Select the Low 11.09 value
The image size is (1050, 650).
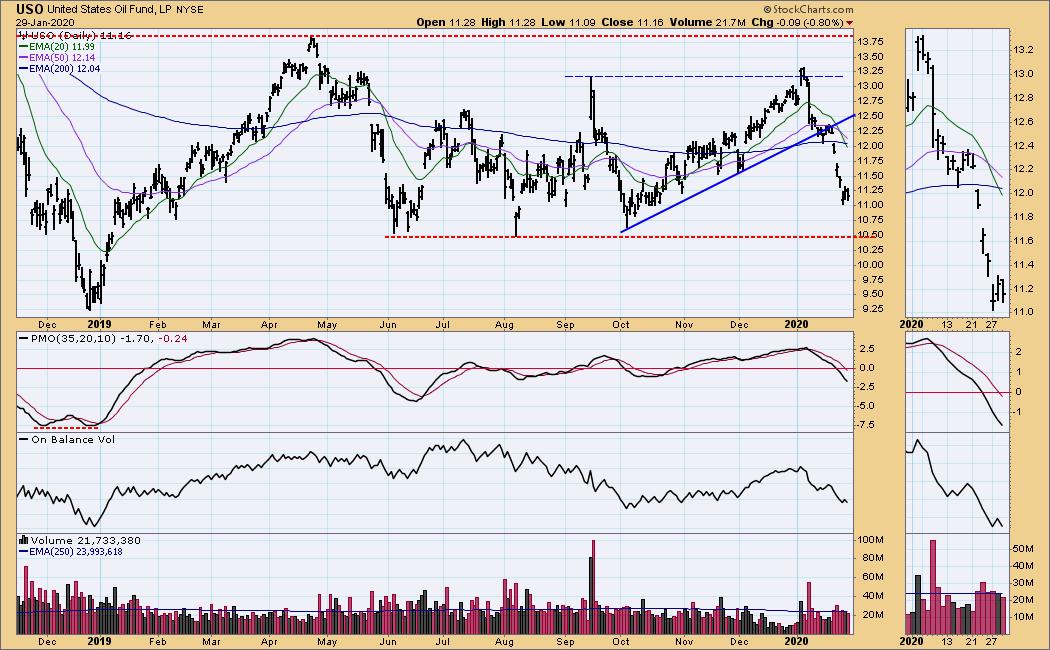point(569,22)
